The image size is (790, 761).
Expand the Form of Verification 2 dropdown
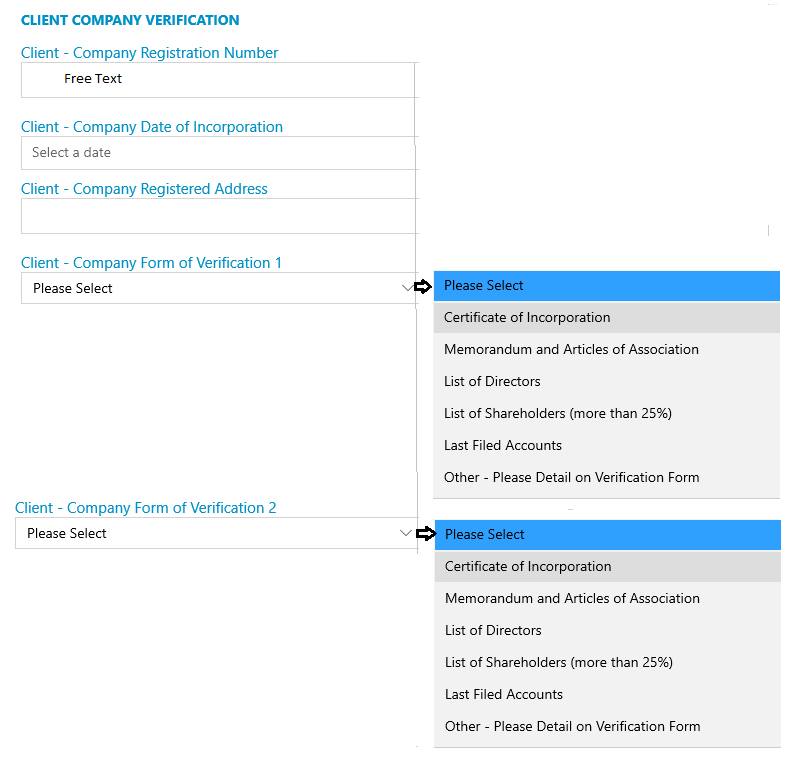coord(216,533)
